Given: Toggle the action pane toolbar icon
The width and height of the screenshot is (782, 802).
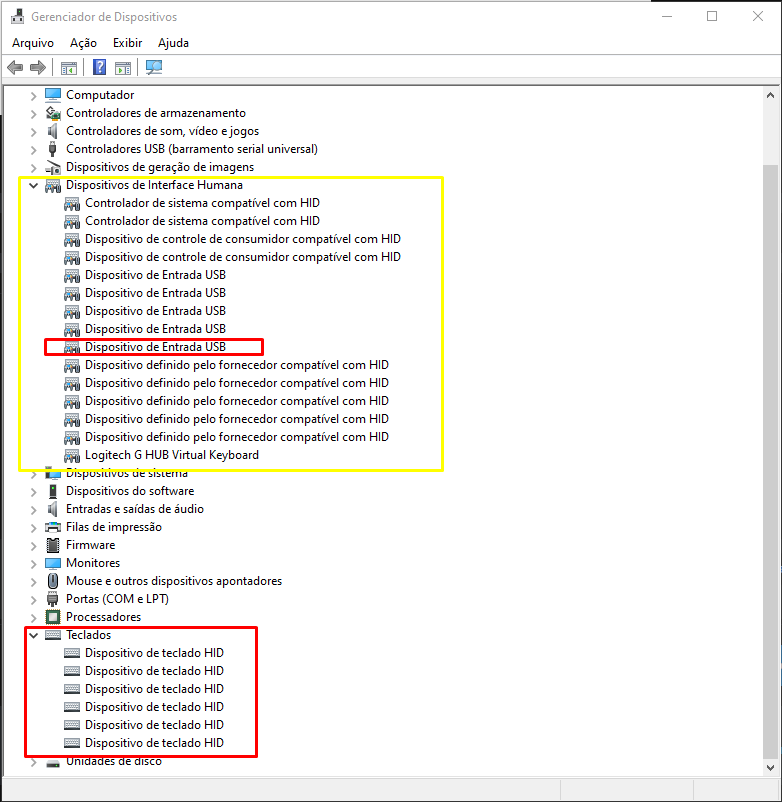Looking at the screenshot, I should coord(123,68).
